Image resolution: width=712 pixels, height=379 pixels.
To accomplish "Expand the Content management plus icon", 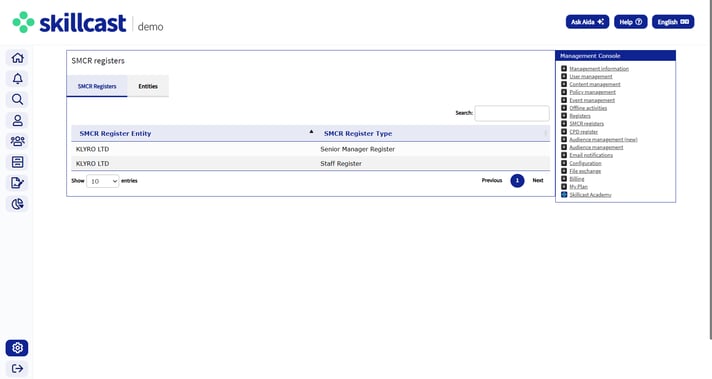I will tap(564, 84).
